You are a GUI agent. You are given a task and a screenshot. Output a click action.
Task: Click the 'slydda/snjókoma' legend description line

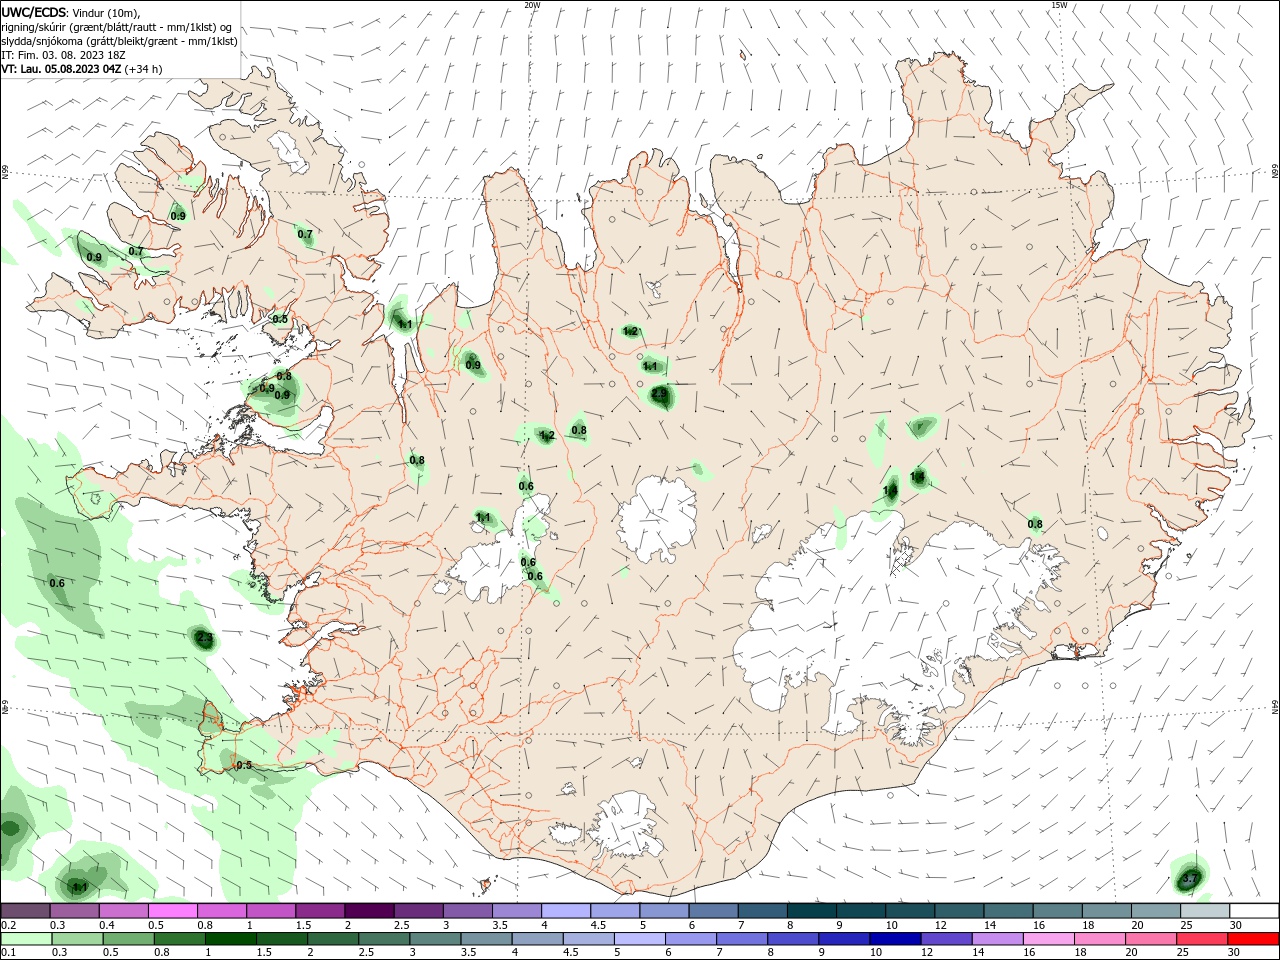[120, 41]
